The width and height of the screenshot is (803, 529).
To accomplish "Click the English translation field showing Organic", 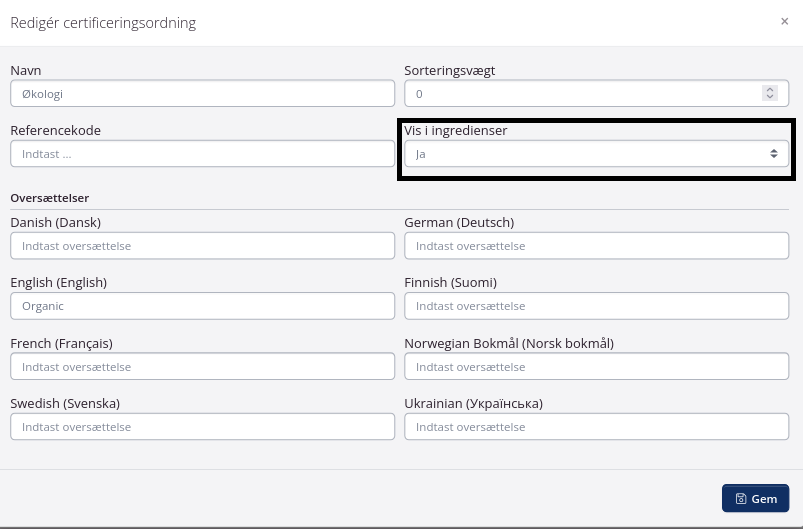I will pyautogui.click(x=202, y=307).
